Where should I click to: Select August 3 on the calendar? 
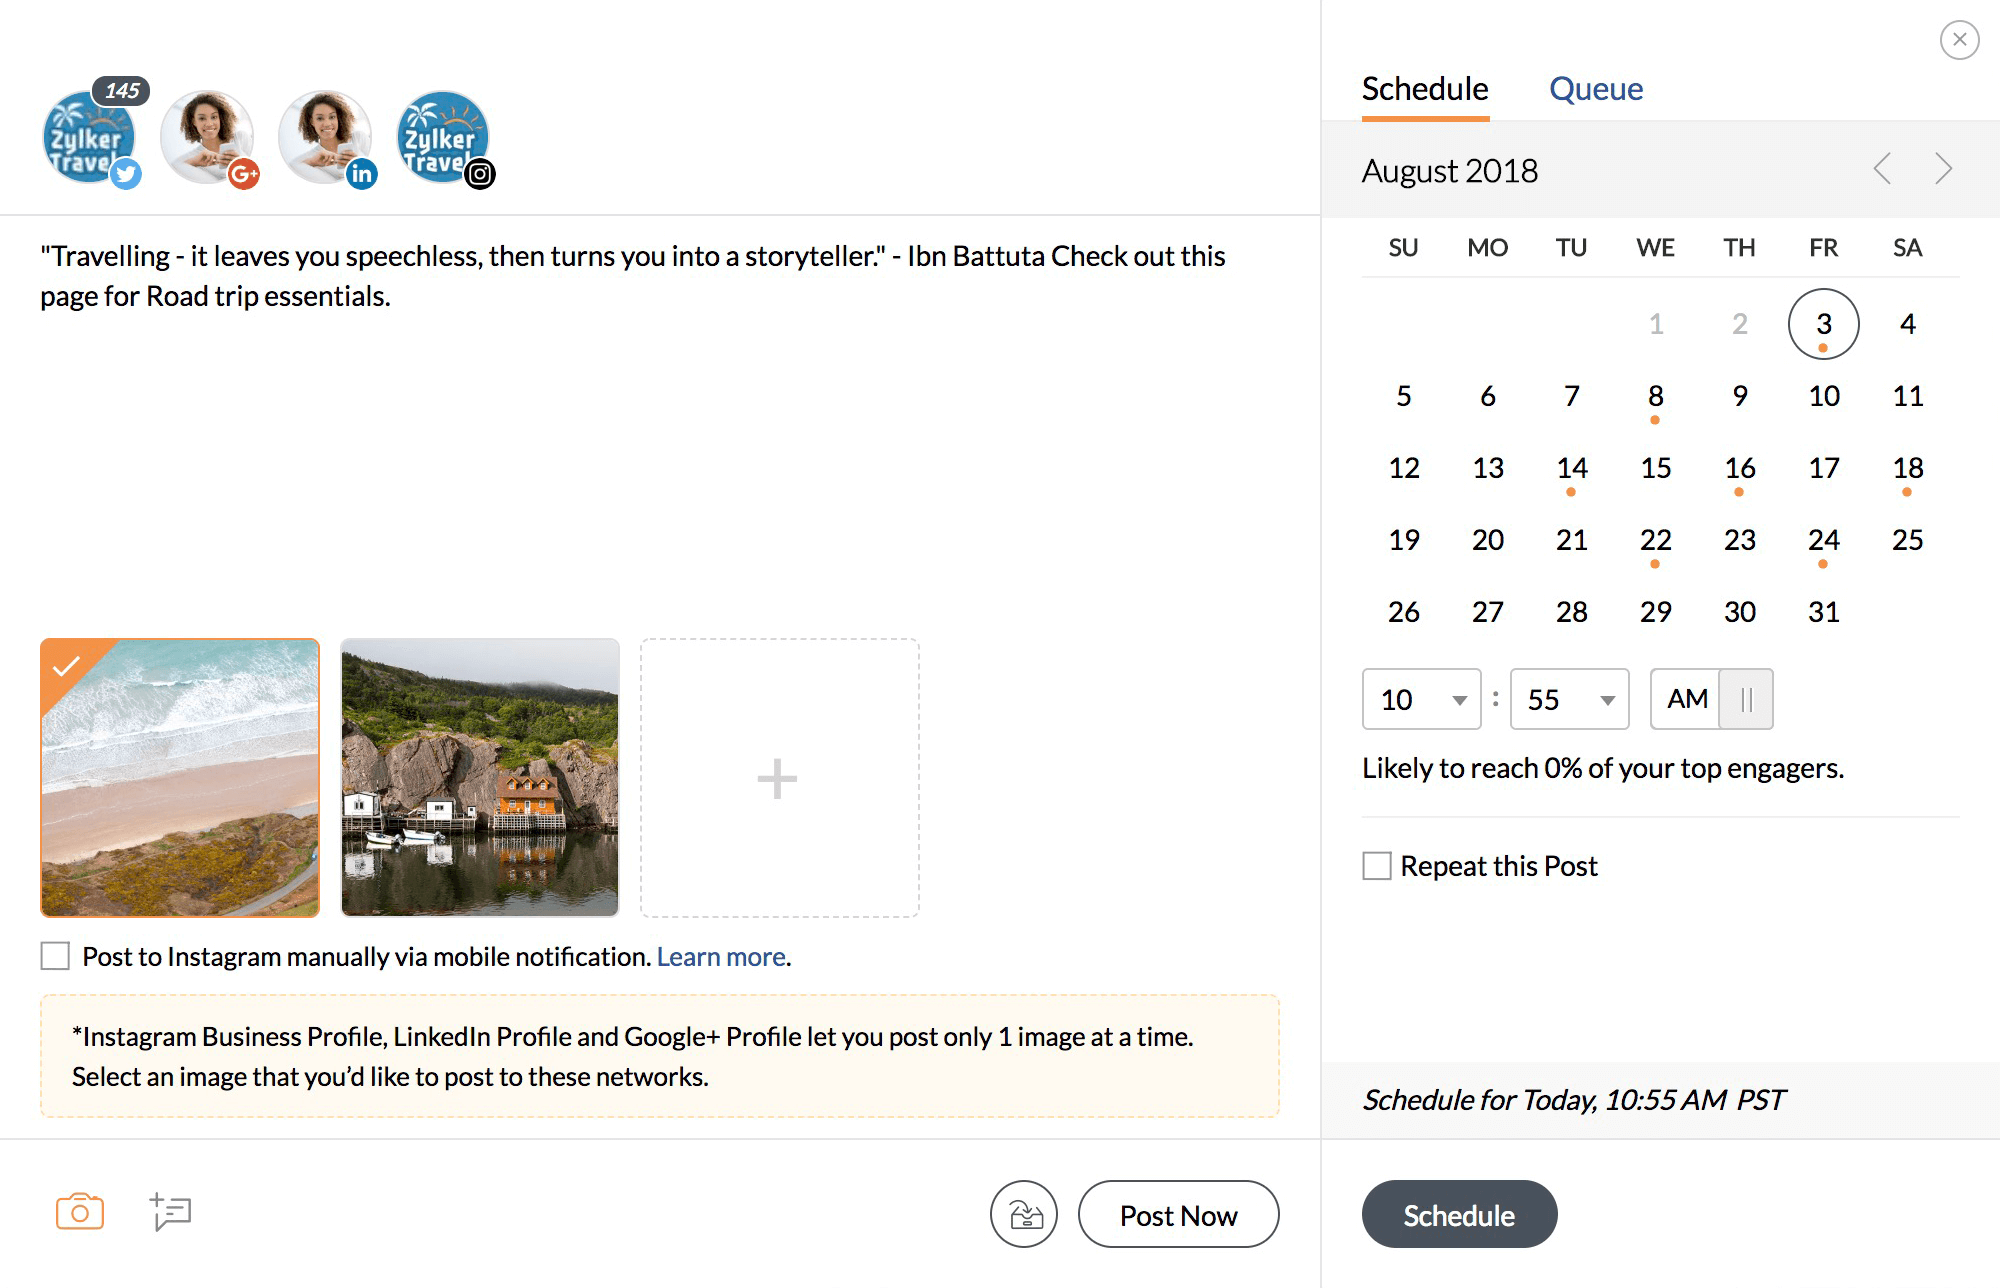pyautogui.click(x=1824, y=324)
